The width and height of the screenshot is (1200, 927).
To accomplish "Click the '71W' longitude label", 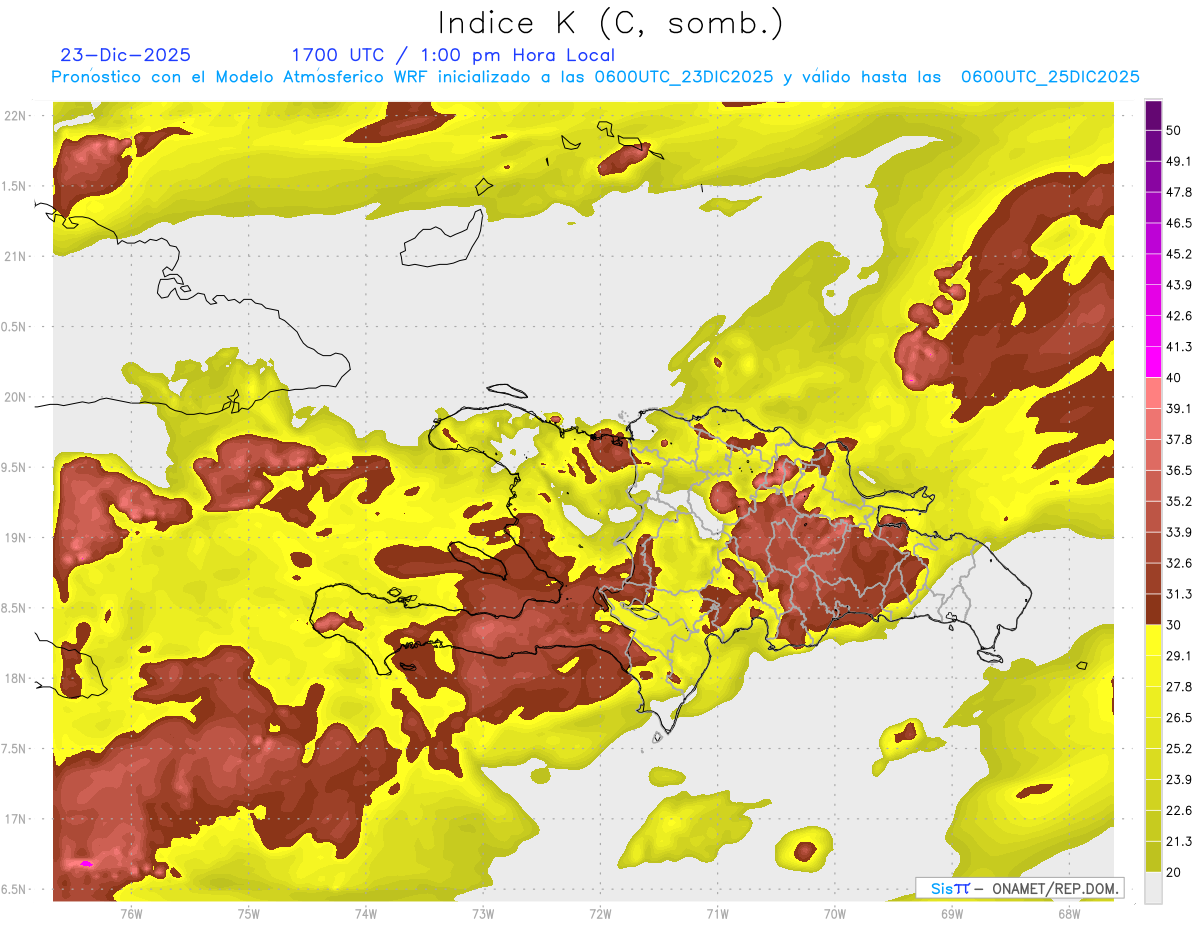I will point(717,913).
